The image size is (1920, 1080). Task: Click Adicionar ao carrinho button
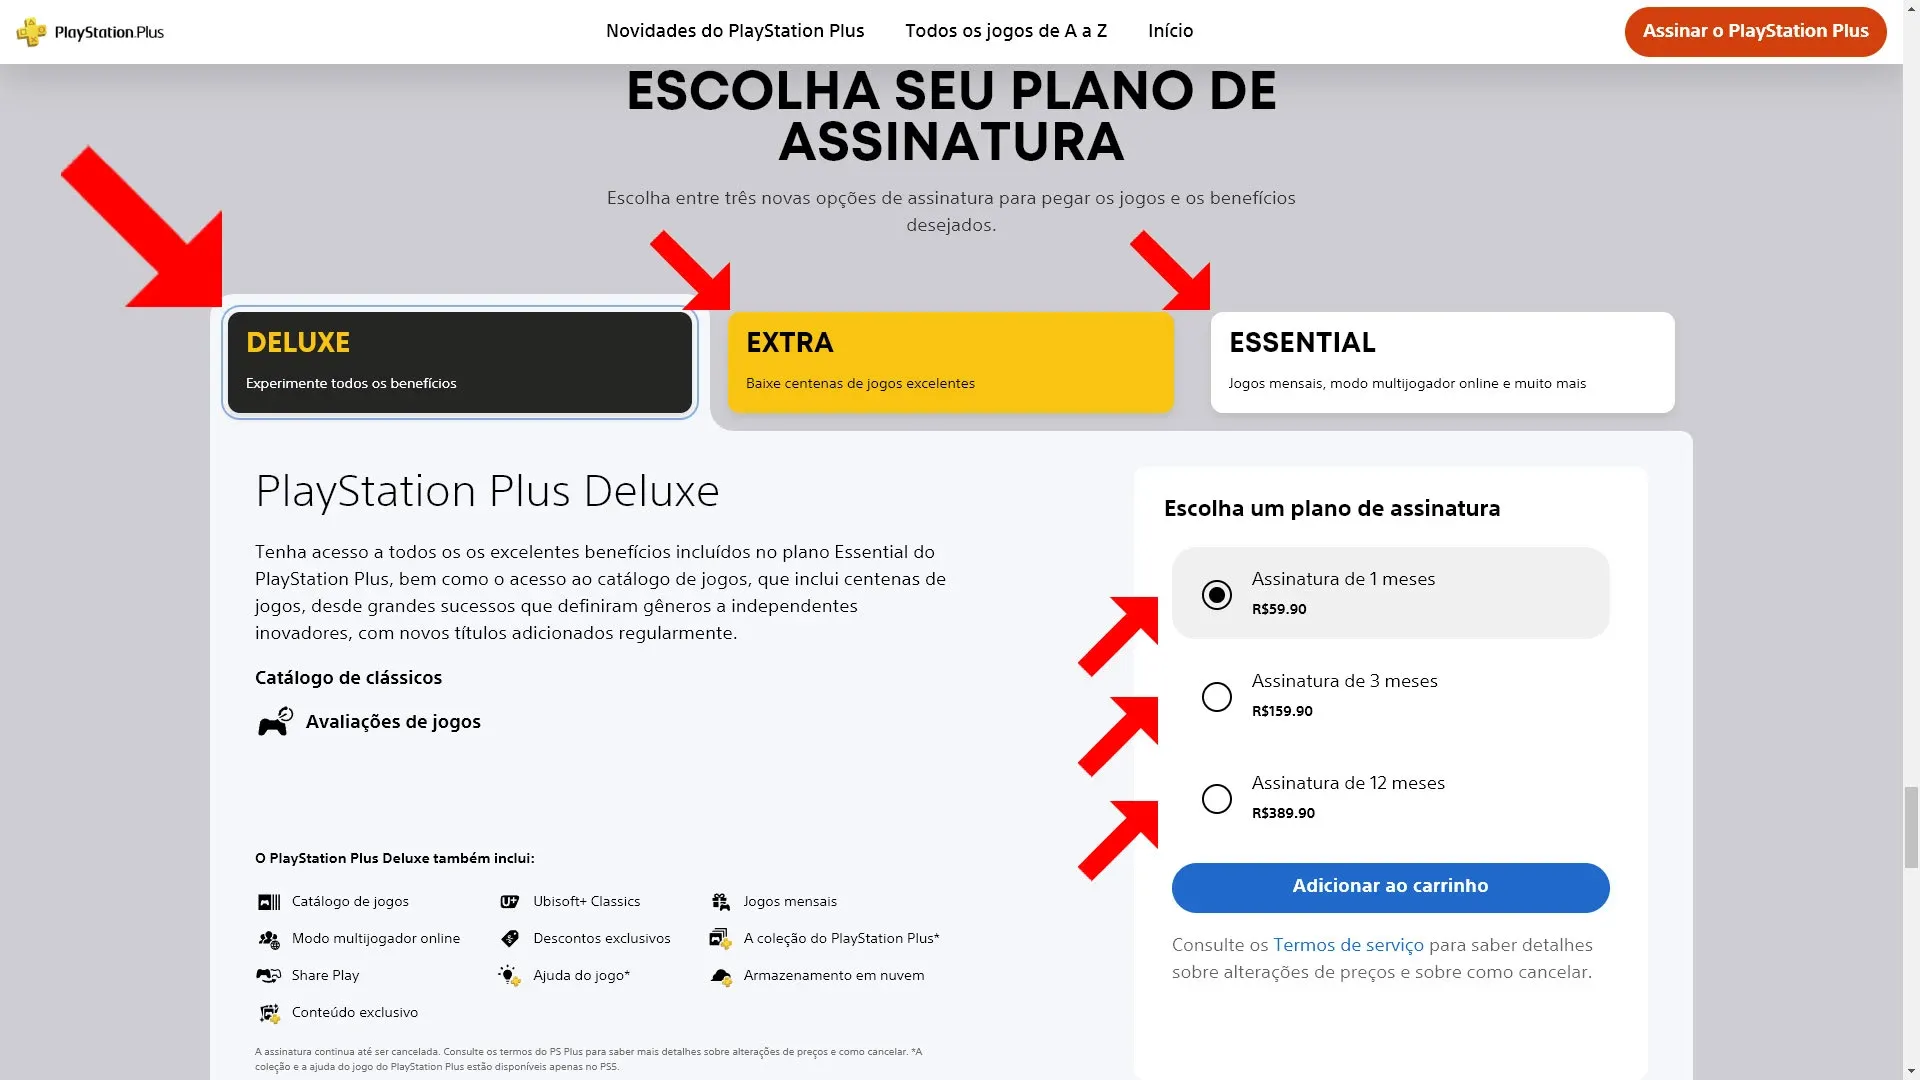tap(1390, 886)
